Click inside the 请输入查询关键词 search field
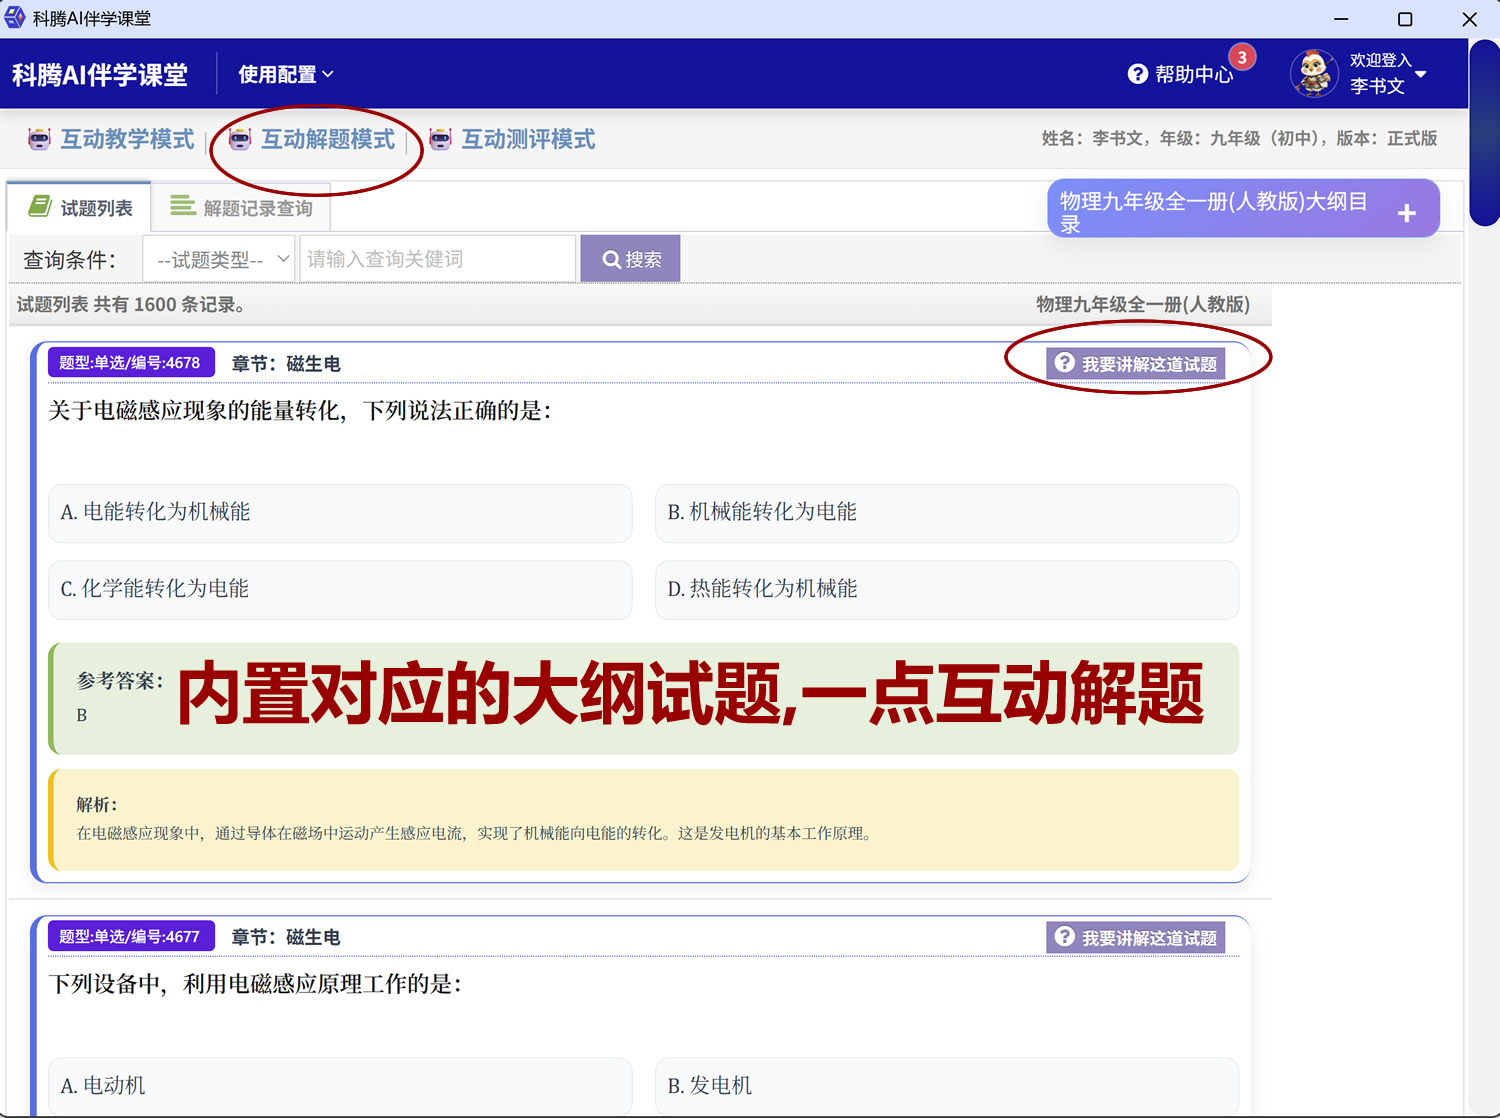This screenshot has width=1500, height=1118. [437, 258]
